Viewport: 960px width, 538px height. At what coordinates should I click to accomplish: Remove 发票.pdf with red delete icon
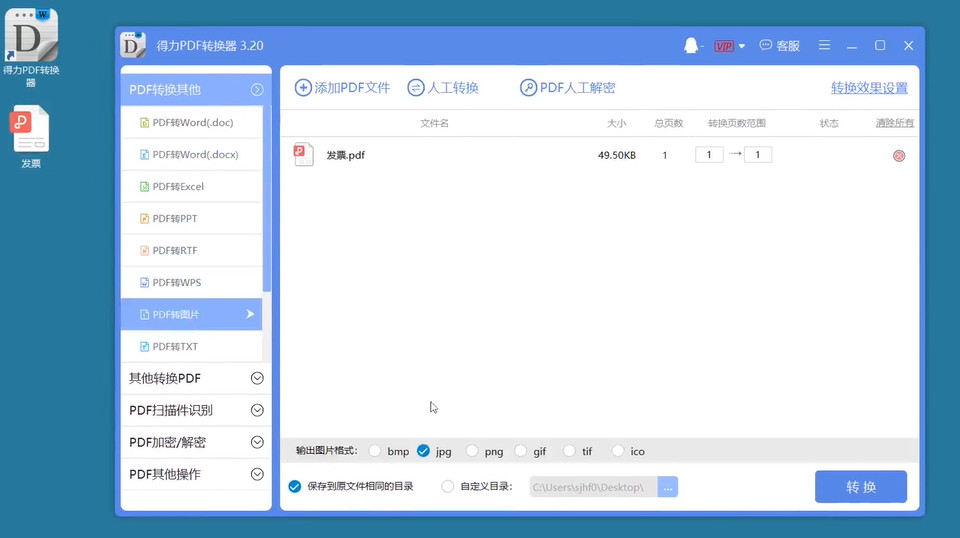(899, 155)
